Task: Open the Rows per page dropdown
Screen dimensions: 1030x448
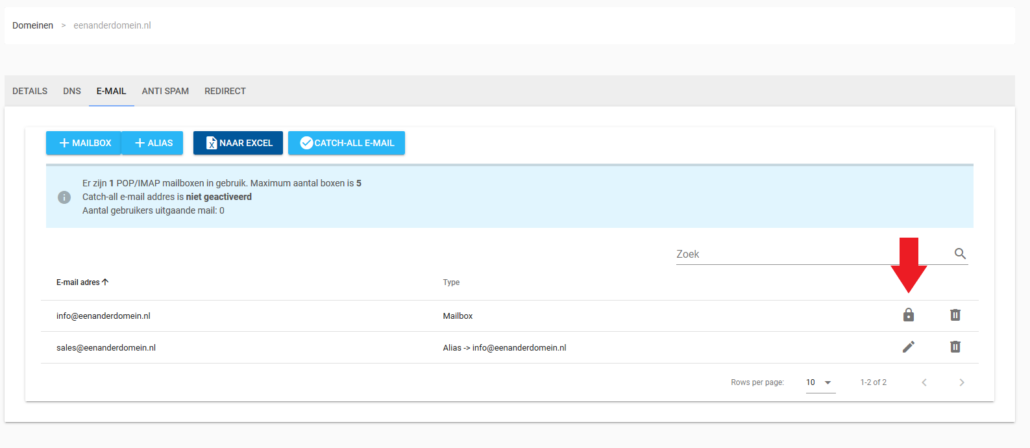Action: click(819, 382)
